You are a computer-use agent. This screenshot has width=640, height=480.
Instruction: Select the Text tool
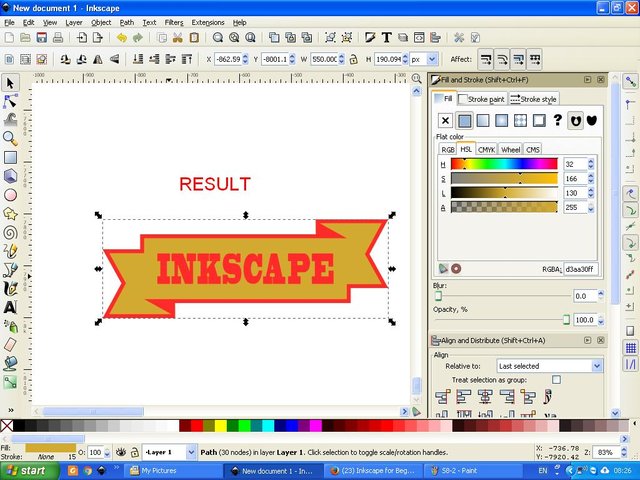coord(10,307)
